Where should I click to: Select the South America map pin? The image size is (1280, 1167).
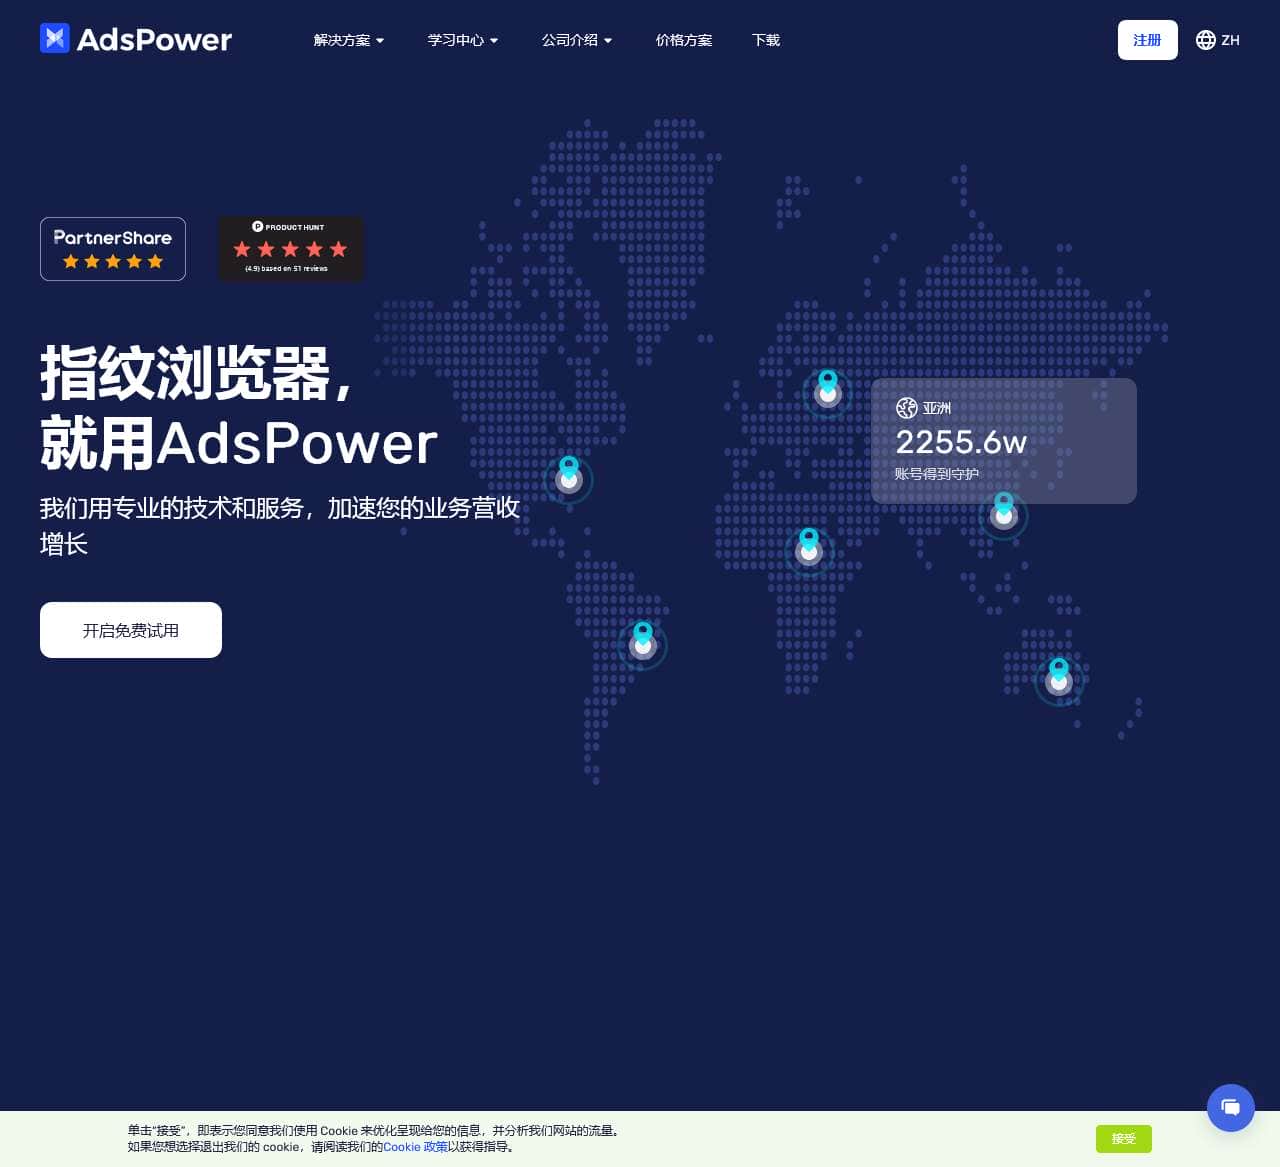[643, 640]
